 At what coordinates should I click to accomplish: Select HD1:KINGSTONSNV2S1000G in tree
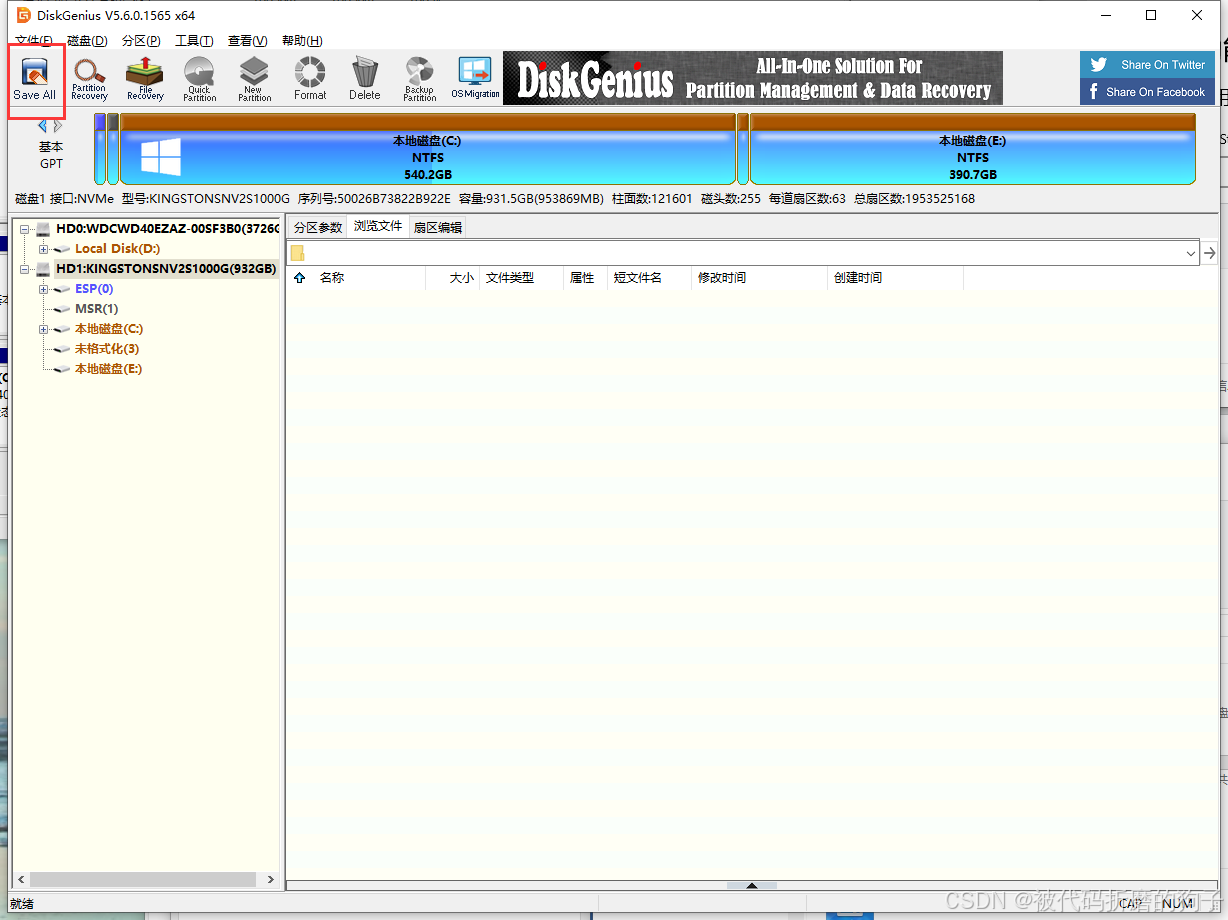[x=166, y=269]
